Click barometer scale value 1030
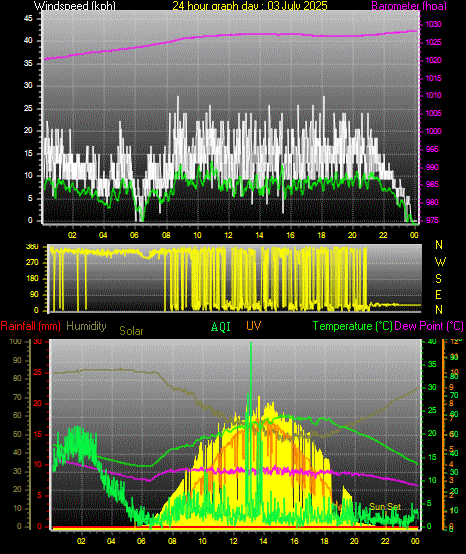 (433, 24)
